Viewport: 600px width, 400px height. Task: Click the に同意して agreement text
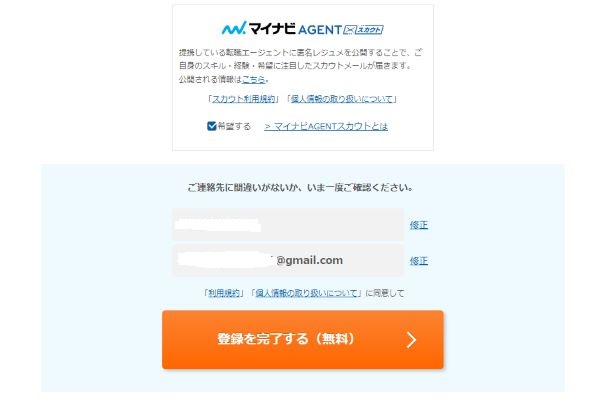point(385,293)
